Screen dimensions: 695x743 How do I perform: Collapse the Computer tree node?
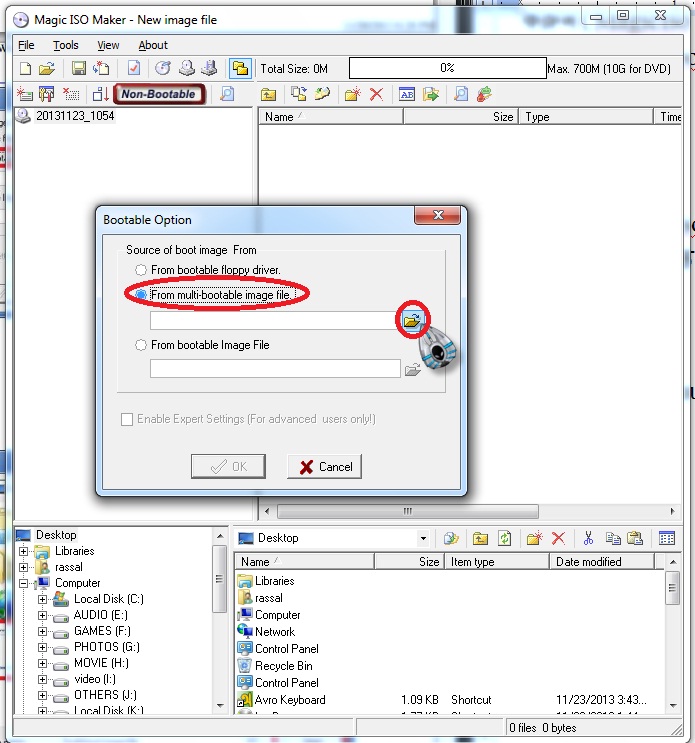pyautogui.click(x=23, y=583)
